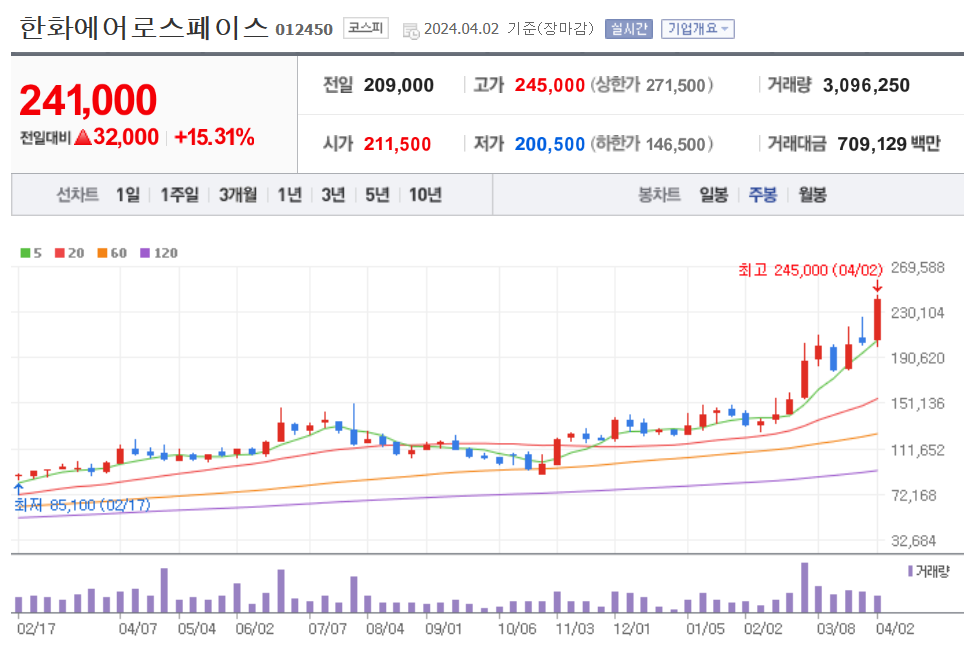Click the 04/07 date on the x-axis

[138, 629]
